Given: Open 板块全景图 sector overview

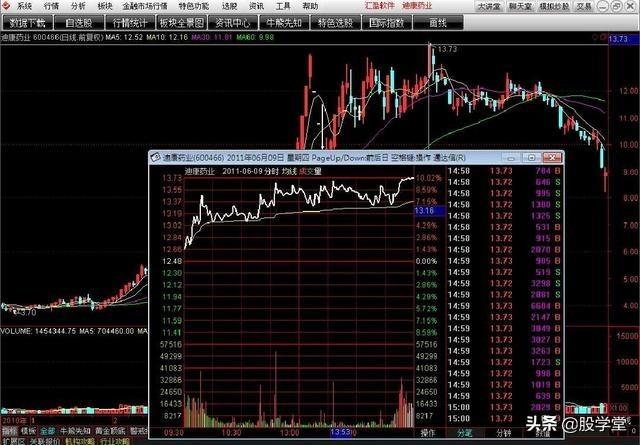Looking at the screenshot, I should point(182,20).
